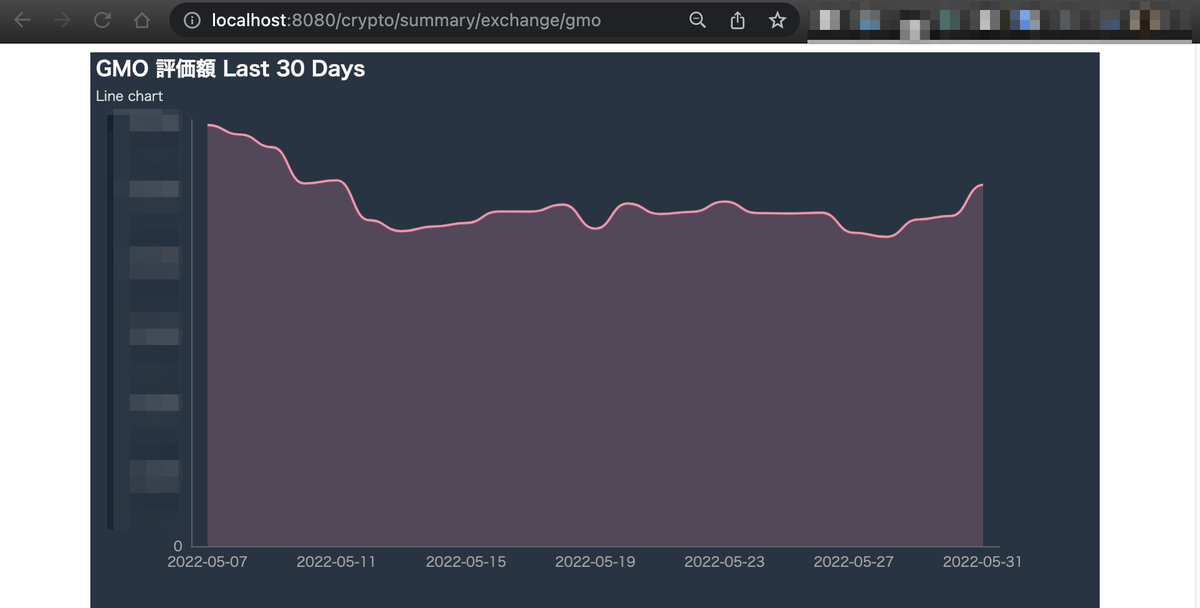The width and height of the screenshot is (1200, 608).
Task: Select the chart title GMO 評価額 Last 30 Days
Action: [230, 69]
